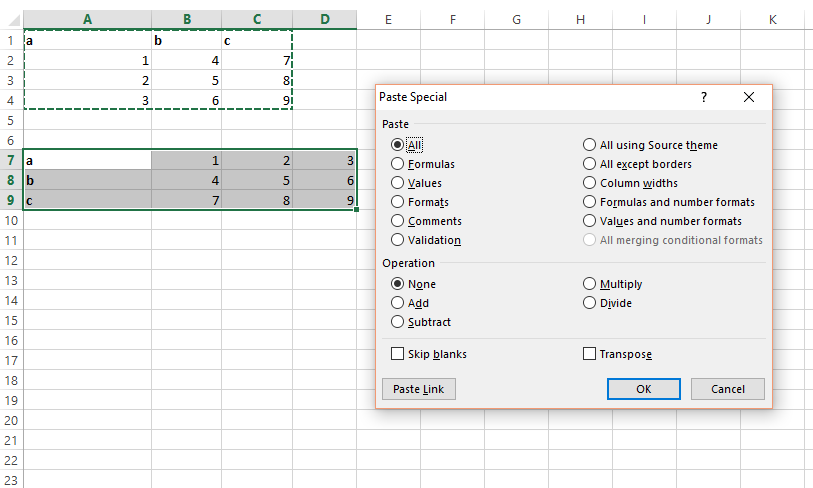Click cell A8 containing 'b'
Screen dimensions: 813x488
point(88,180)
